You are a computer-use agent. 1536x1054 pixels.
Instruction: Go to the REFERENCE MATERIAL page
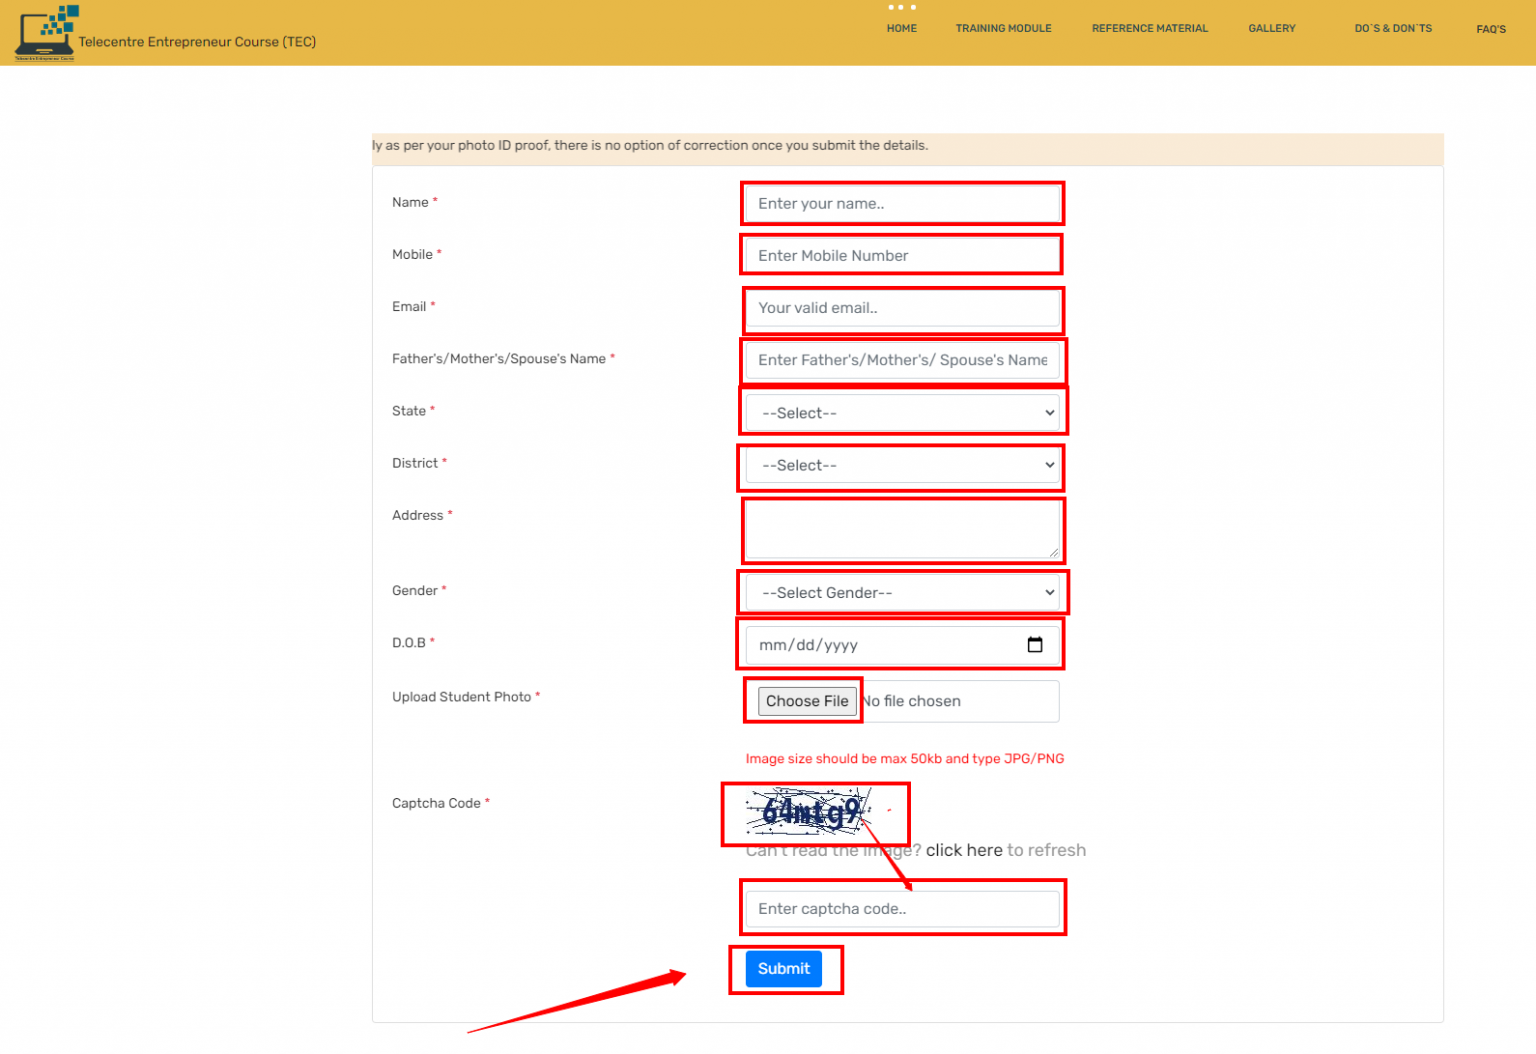point(1149,28)
